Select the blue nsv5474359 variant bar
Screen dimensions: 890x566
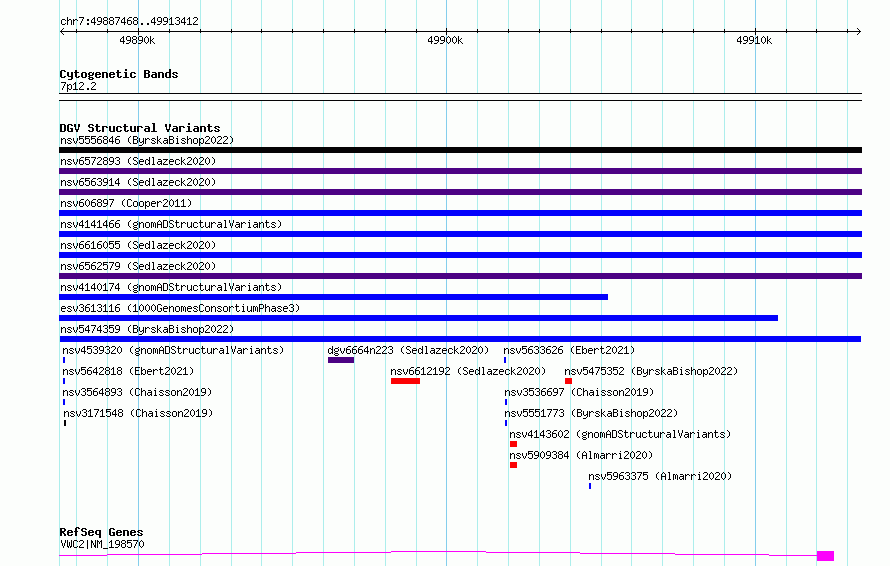(460, 339)
